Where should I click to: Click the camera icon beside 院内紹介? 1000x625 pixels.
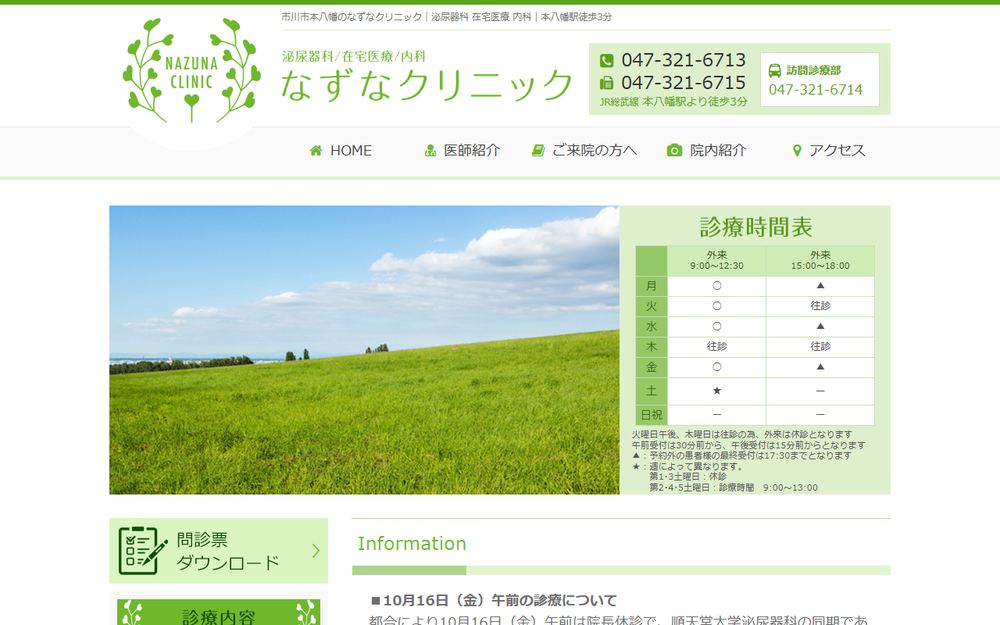[x=674, y=151]
